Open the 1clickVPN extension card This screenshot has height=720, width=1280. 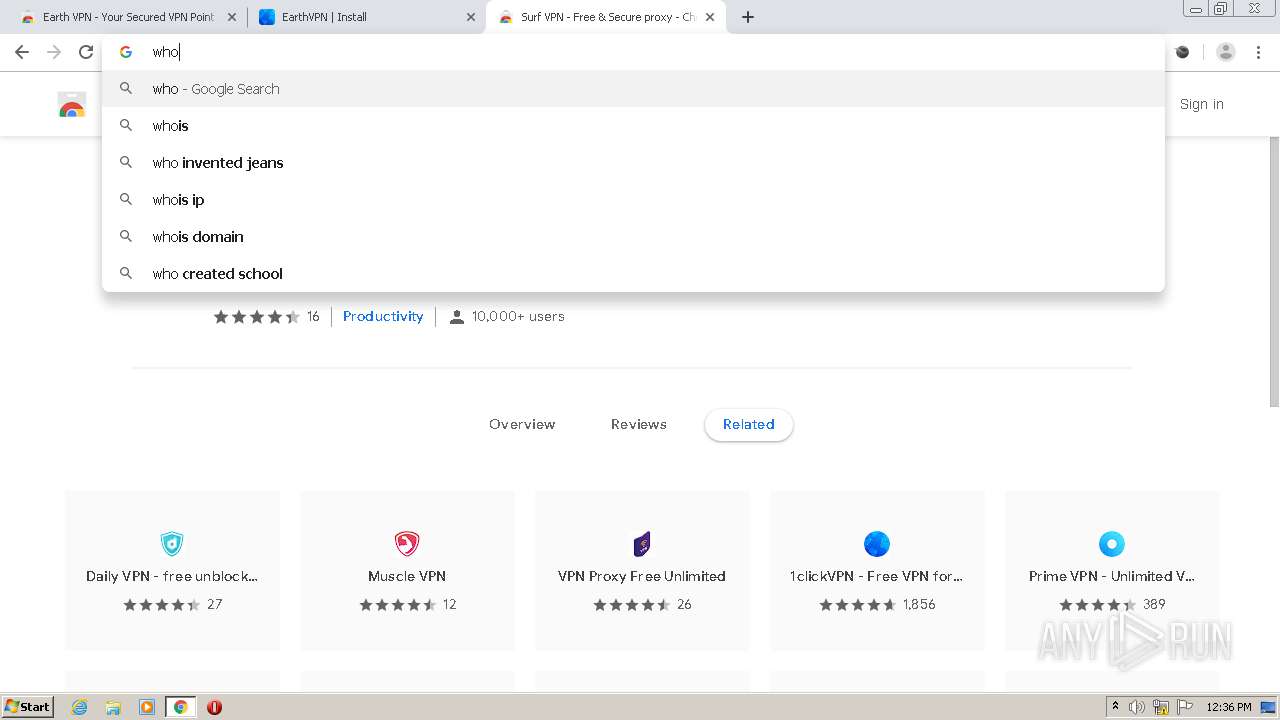coord(877,570)
